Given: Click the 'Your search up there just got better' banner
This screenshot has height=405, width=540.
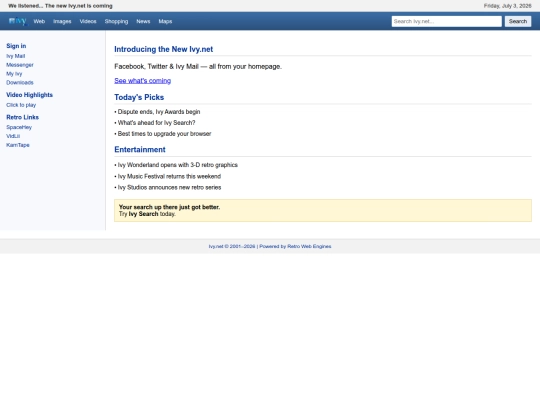Looking at the screenshot, I should point(323,210).
